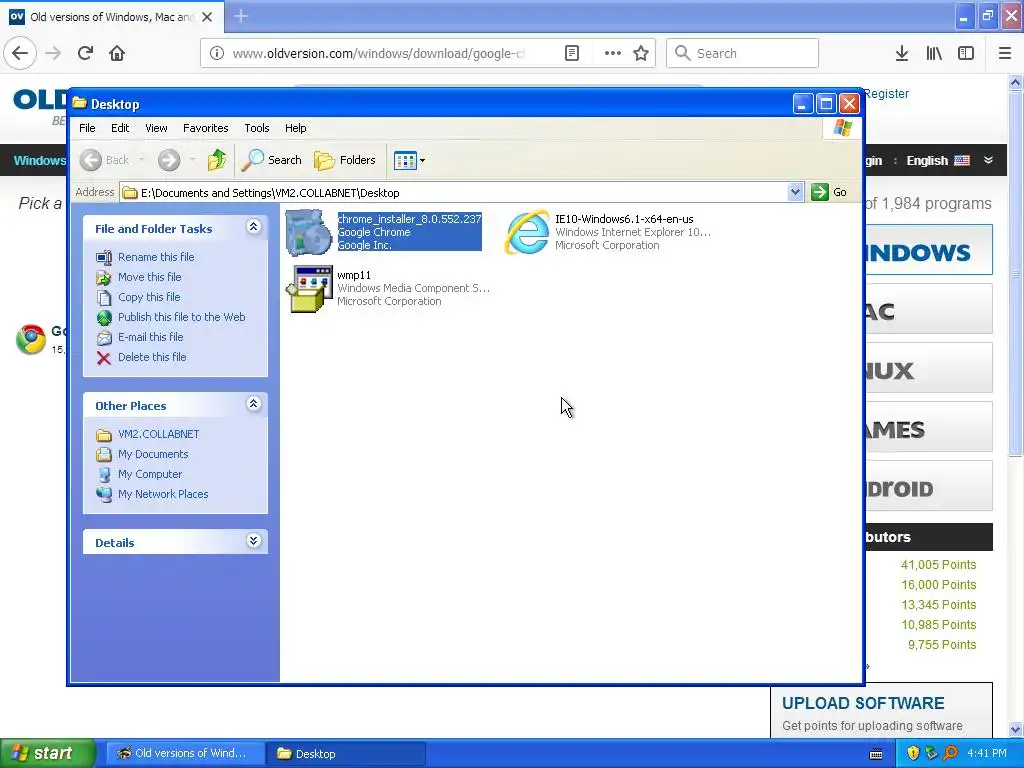This screenshot has height=768, width=1024.
Task: Open Firefox library icon
Action: coord(934,53)
